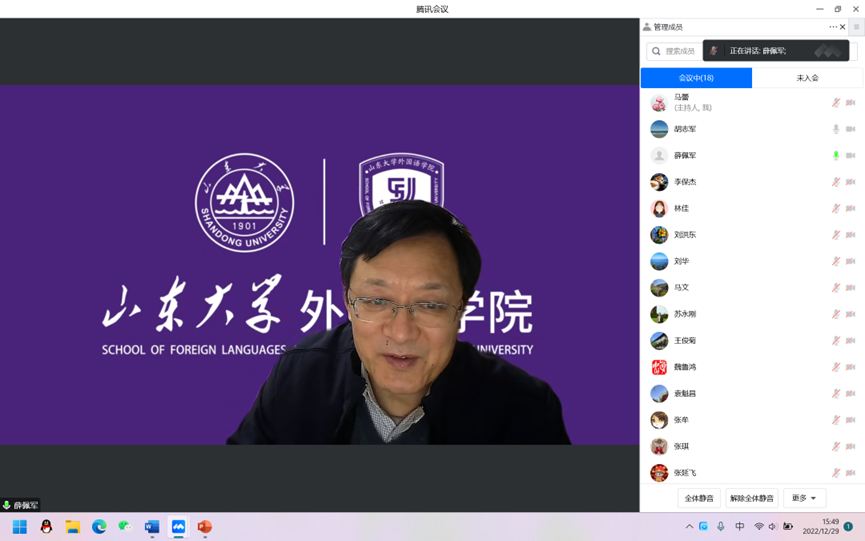The width and height of the screenshot is (865, 541).
Task: Click muted mic icon for 魏鲁鸿
Action: click(836, 367)
